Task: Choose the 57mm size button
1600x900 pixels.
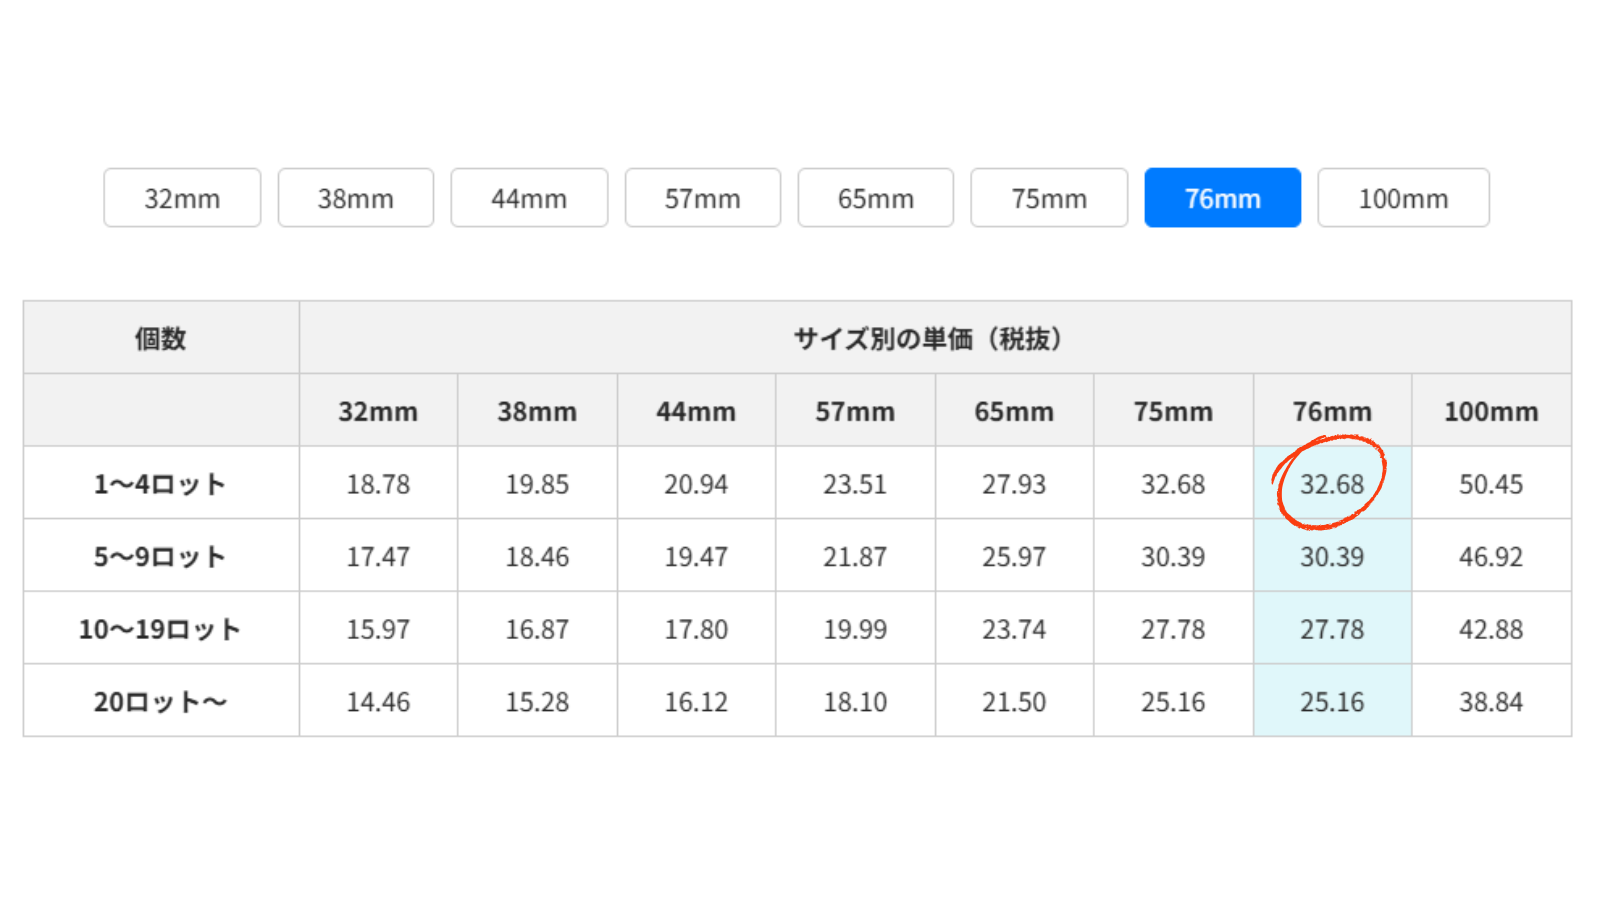Action: coord(703,198)
